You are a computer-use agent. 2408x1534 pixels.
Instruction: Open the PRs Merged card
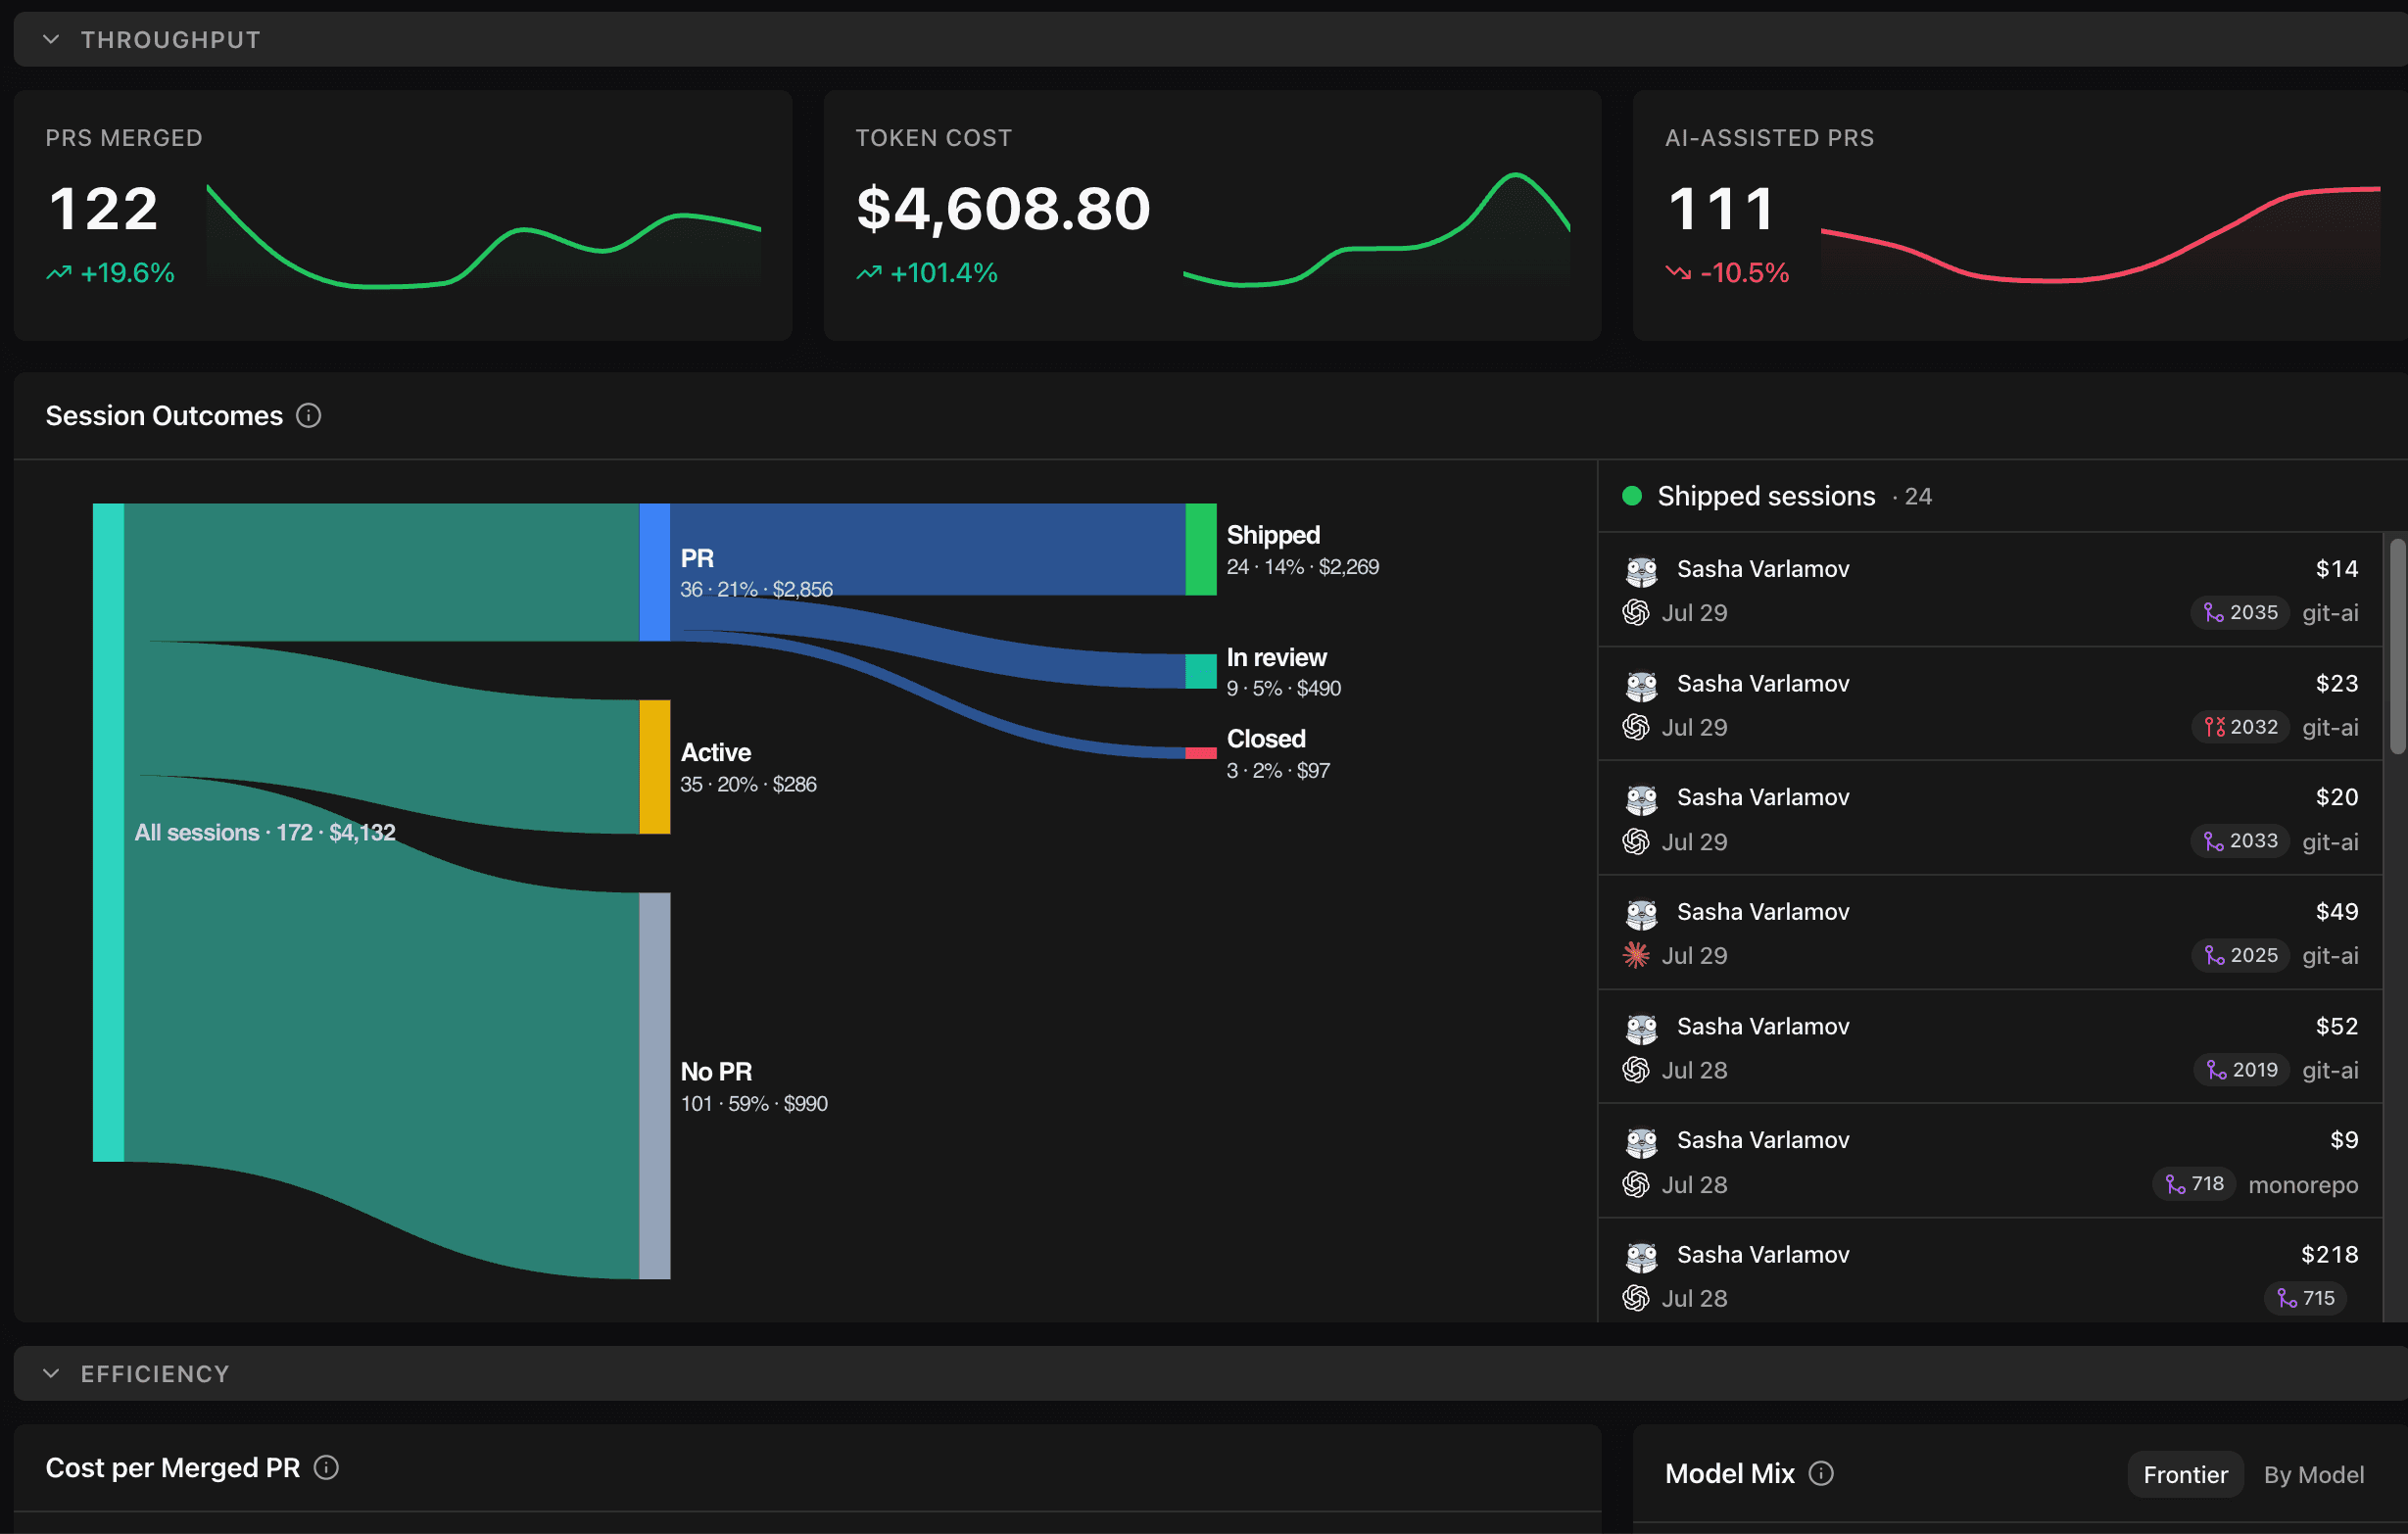[403, 216]
